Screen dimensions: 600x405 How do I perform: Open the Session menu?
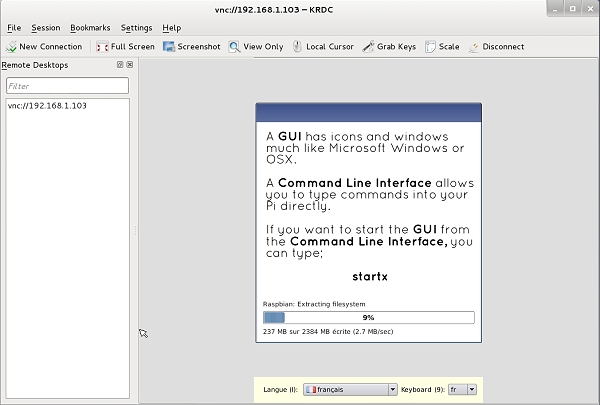point(46,28)
